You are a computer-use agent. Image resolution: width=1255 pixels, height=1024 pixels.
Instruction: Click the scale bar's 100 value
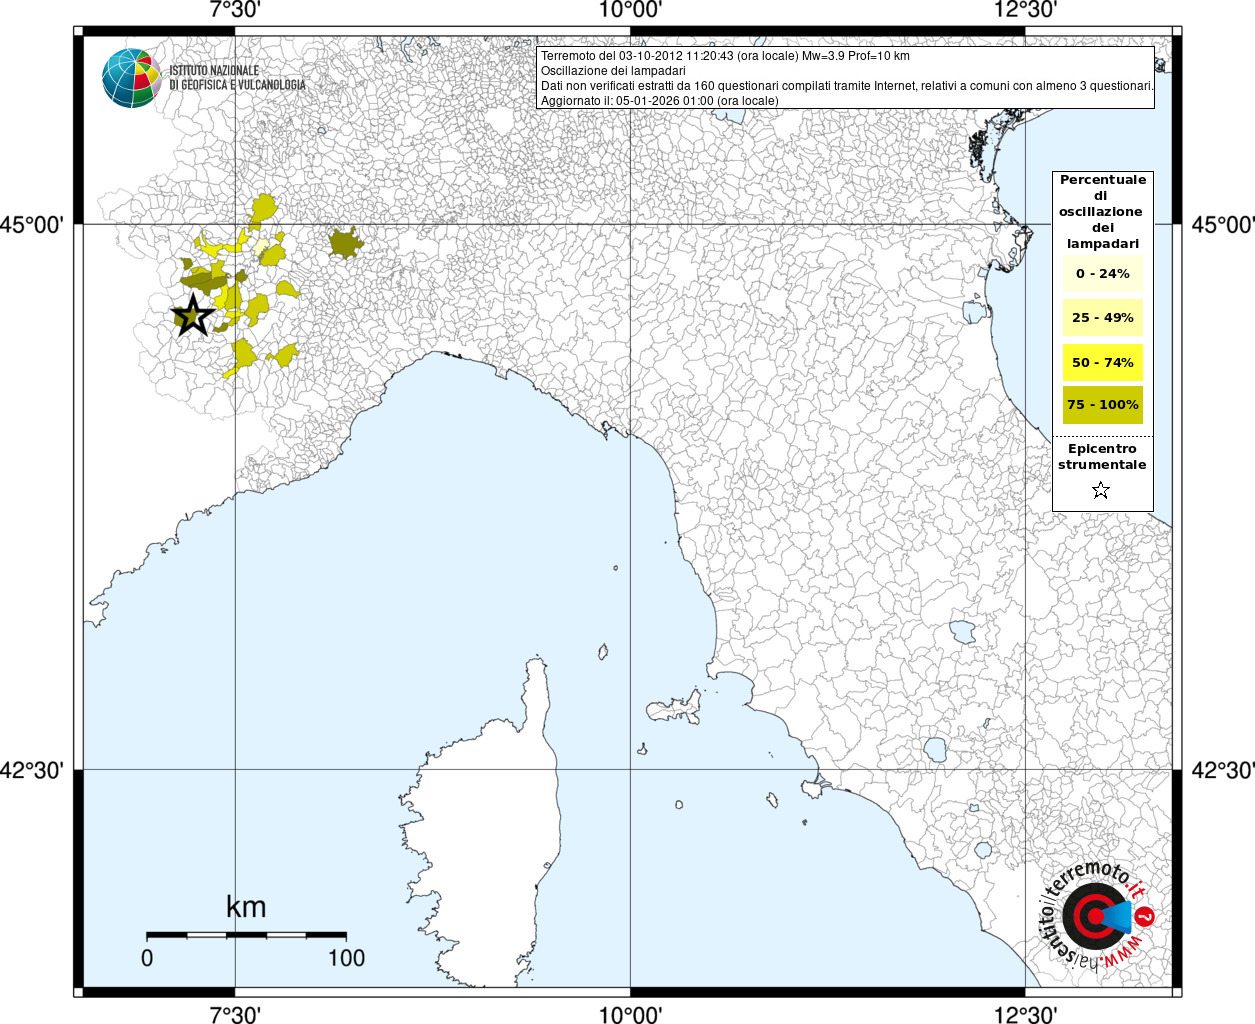click(346, 958)
